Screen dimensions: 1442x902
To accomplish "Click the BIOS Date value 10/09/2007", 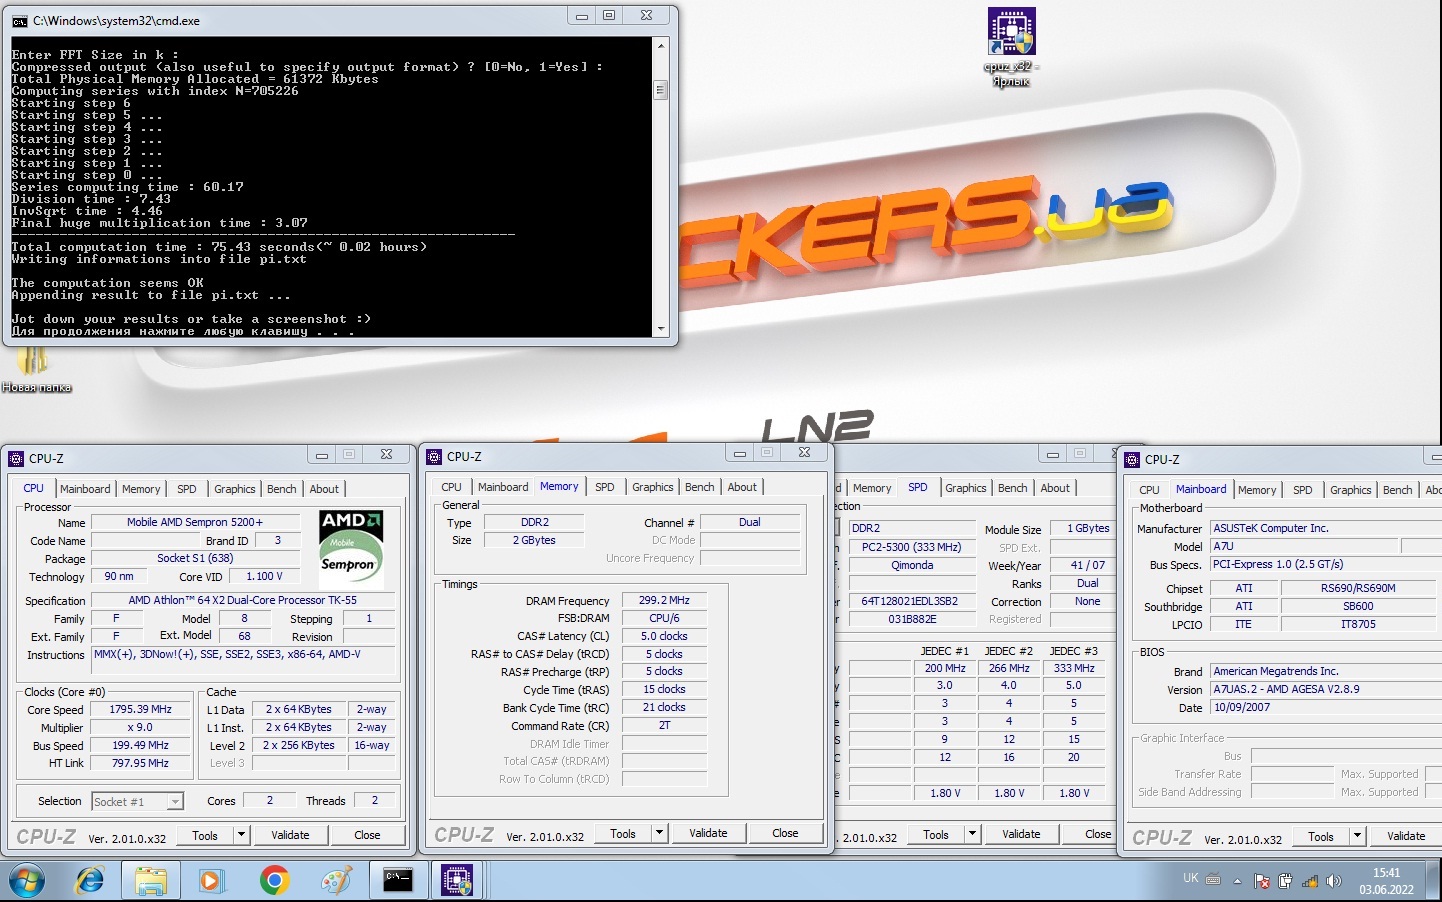I will [x=1326, y=707].
